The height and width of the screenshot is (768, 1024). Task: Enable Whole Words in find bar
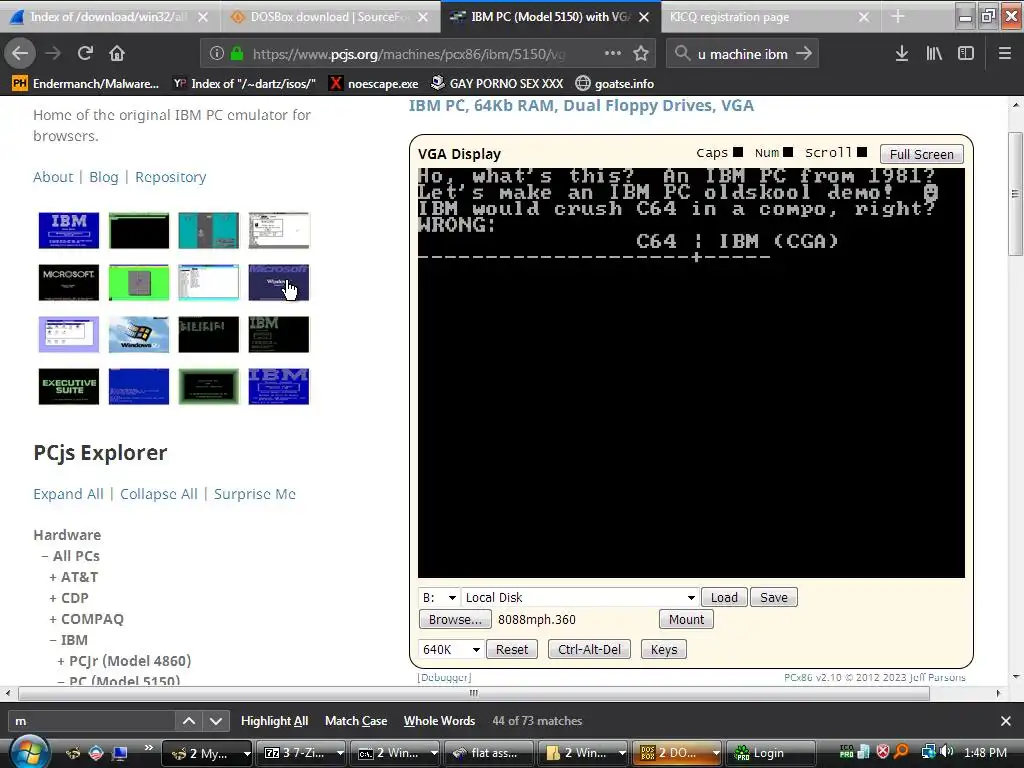tap(439, 721)
